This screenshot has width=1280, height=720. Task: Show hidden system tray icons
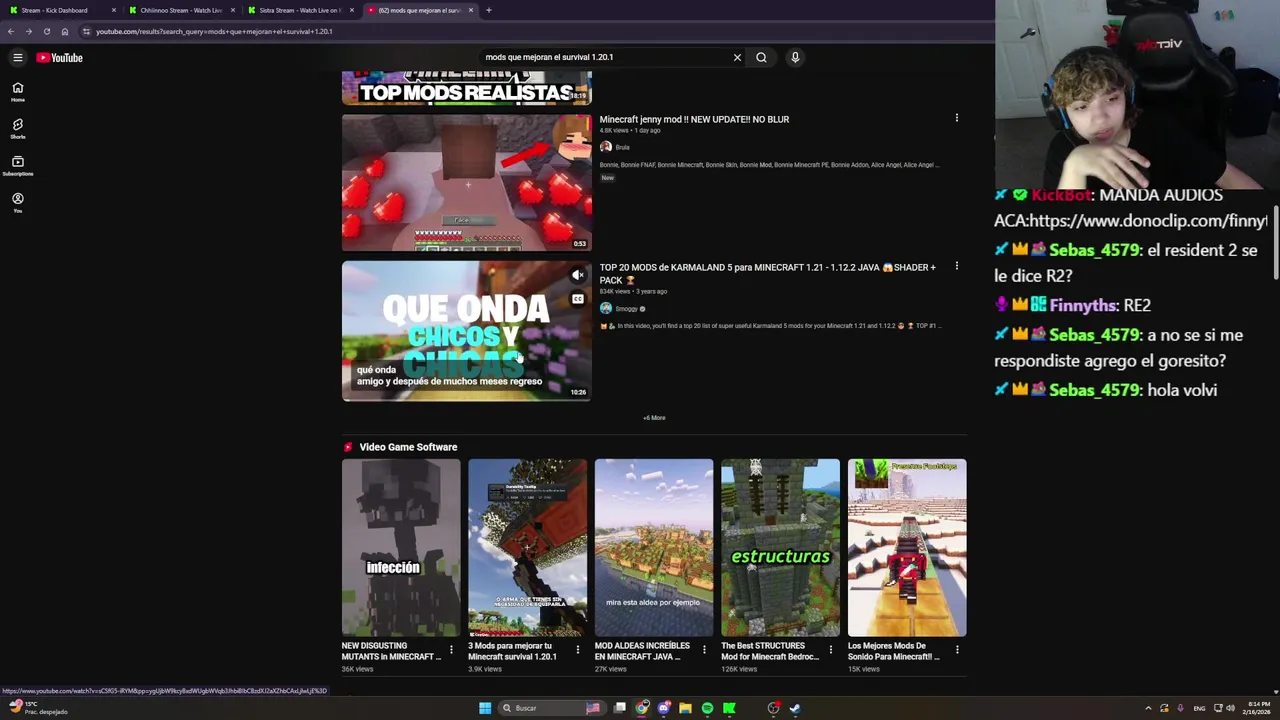pos(1148,708)
